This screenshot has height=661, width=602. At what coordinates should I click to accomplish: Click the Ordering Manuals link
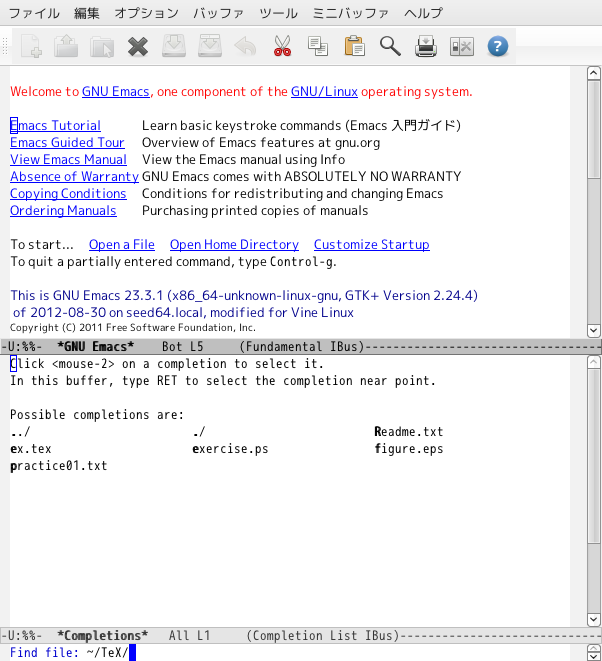click(63, 210)
